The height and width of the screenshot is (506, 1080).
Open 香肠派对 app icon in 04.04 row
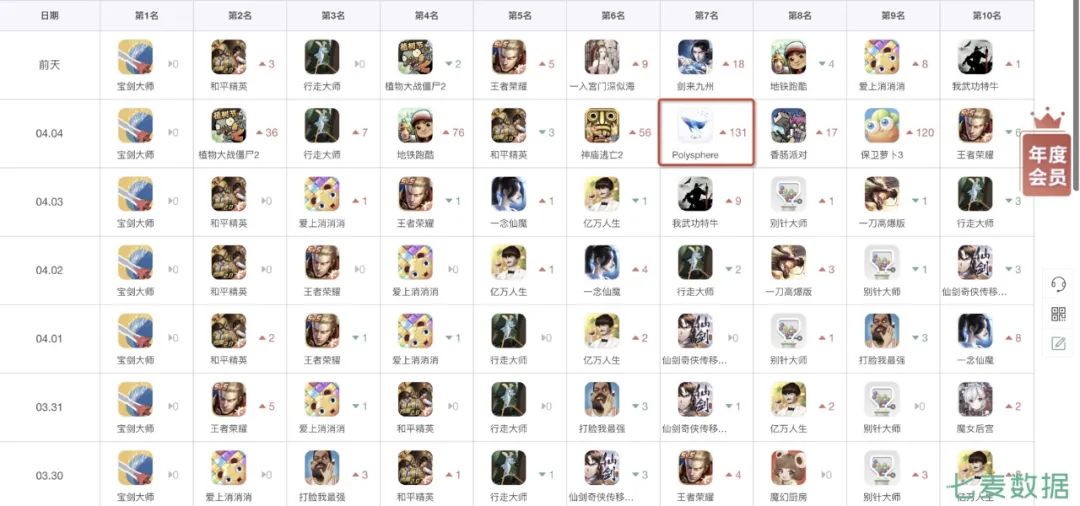click(x=789, y=125)
